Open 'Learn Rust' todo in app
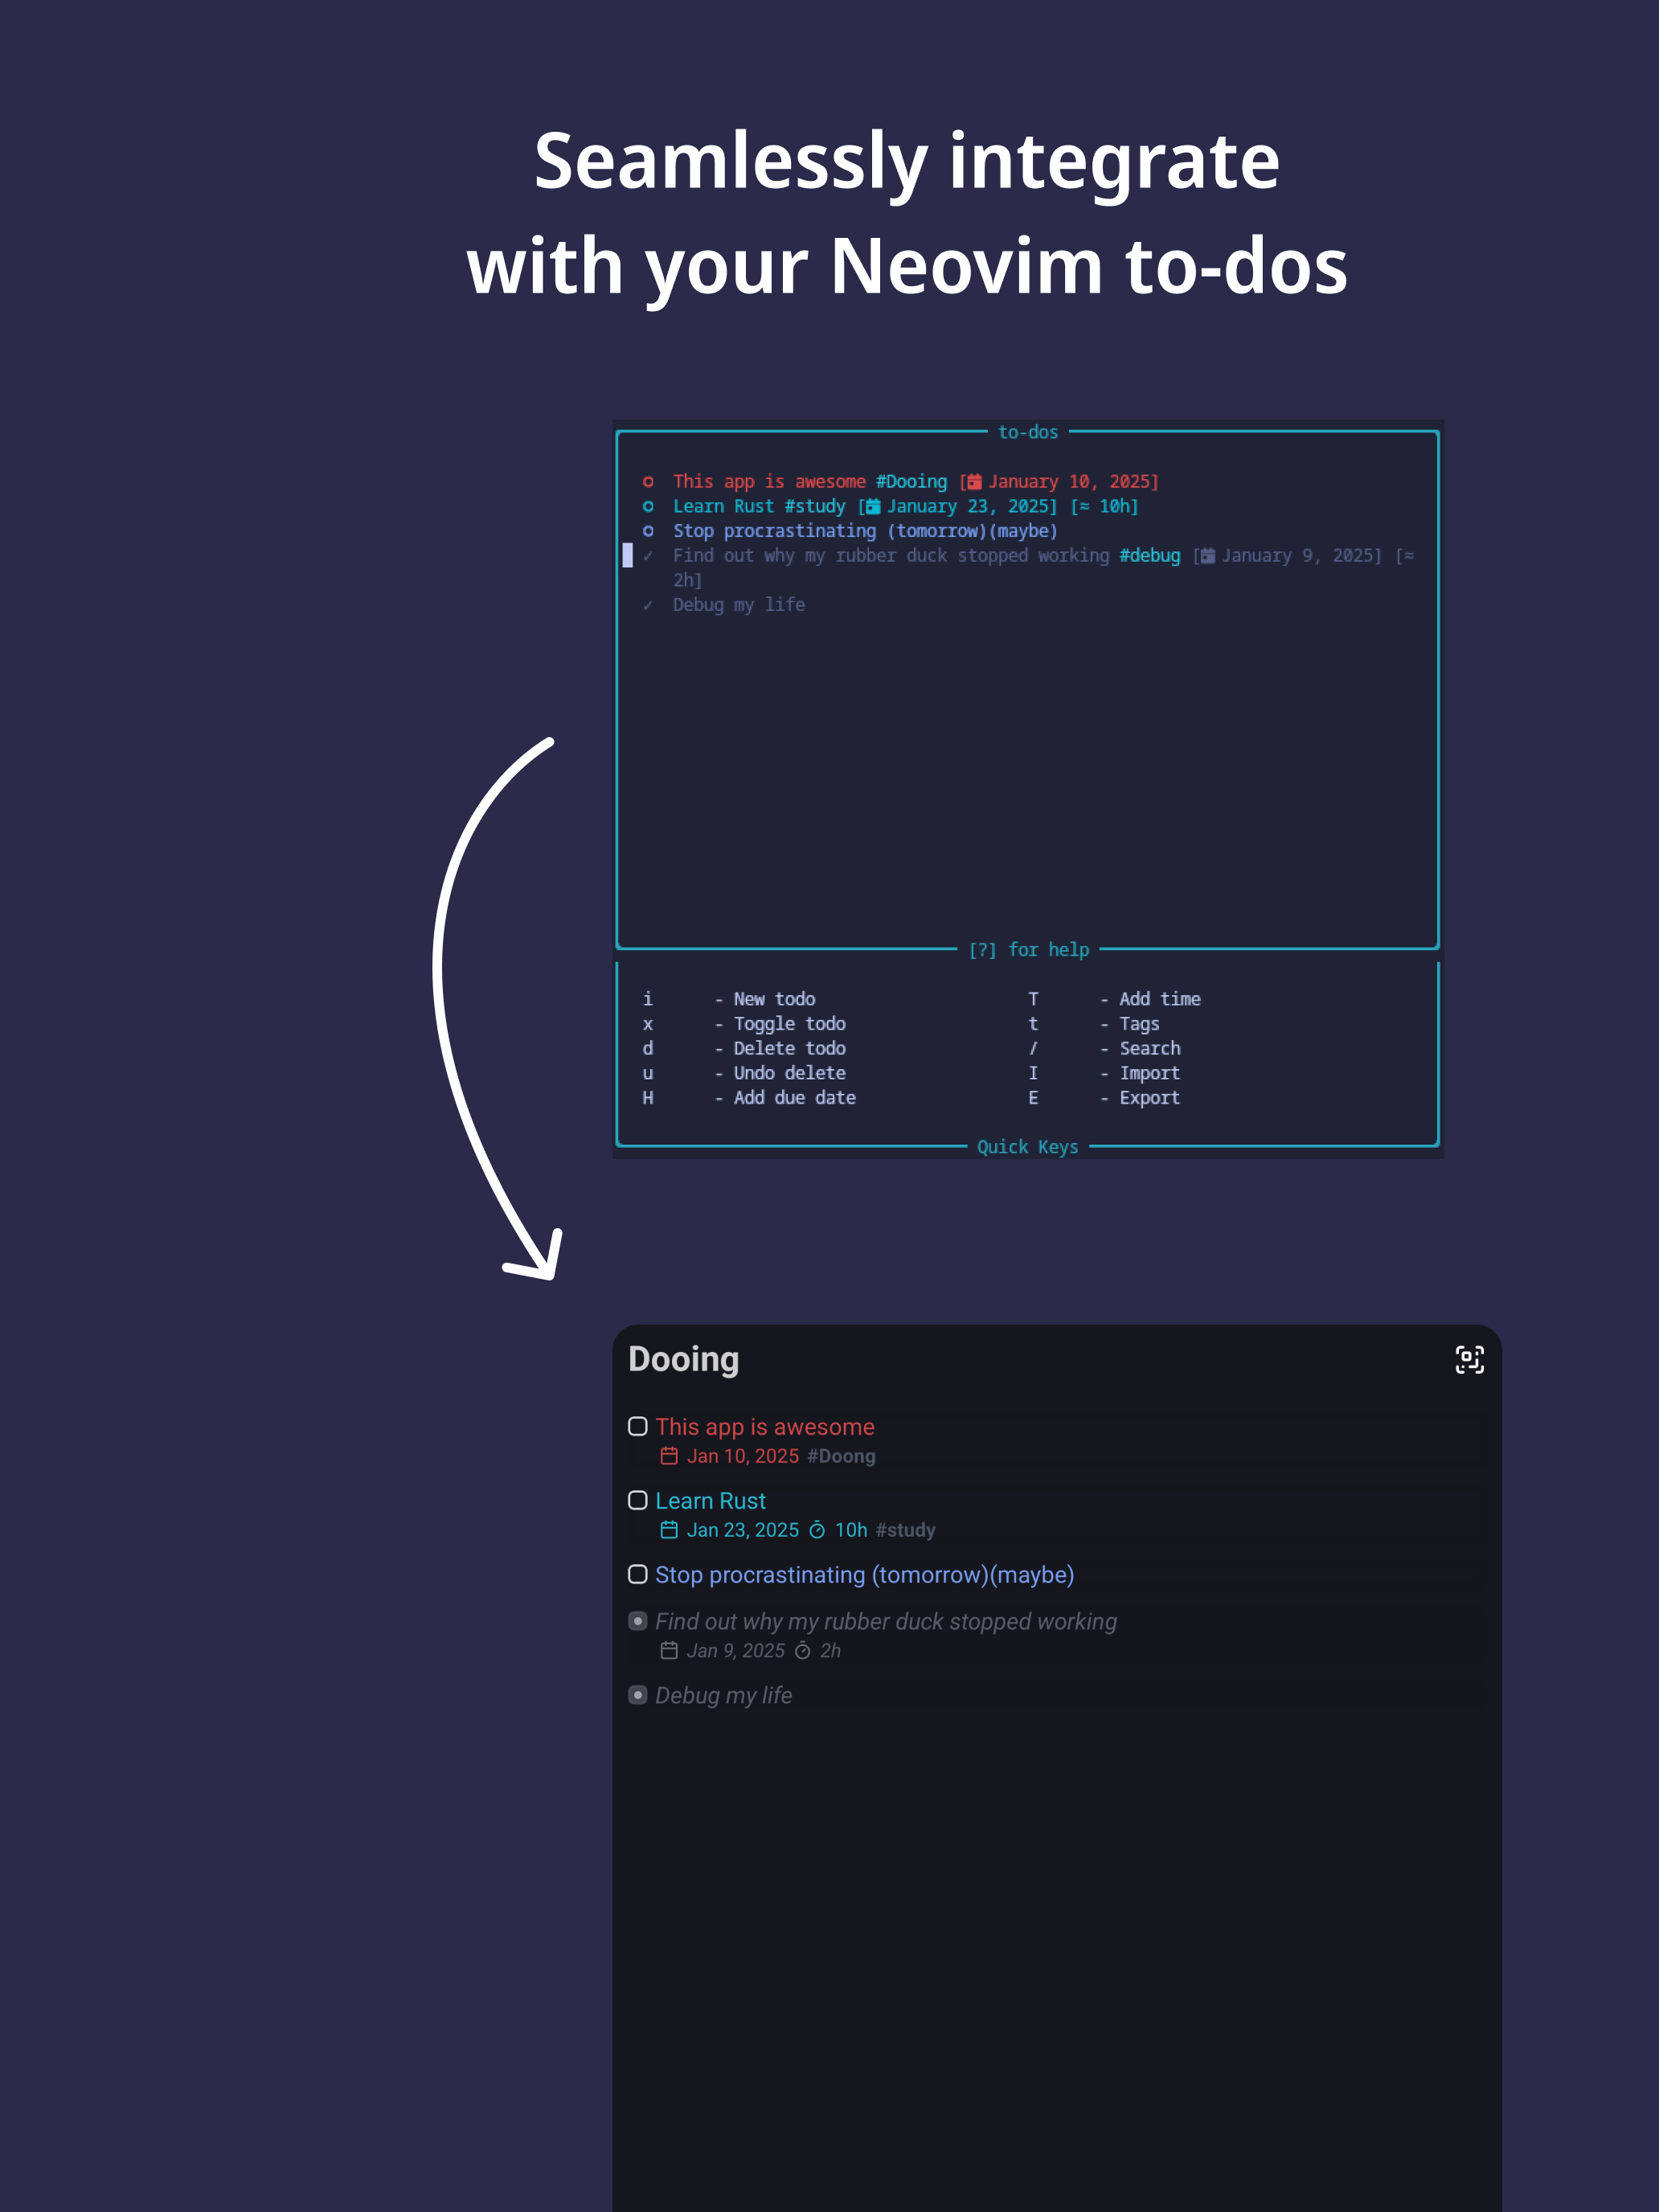1659x2212 pixels. pos(710,1501)
